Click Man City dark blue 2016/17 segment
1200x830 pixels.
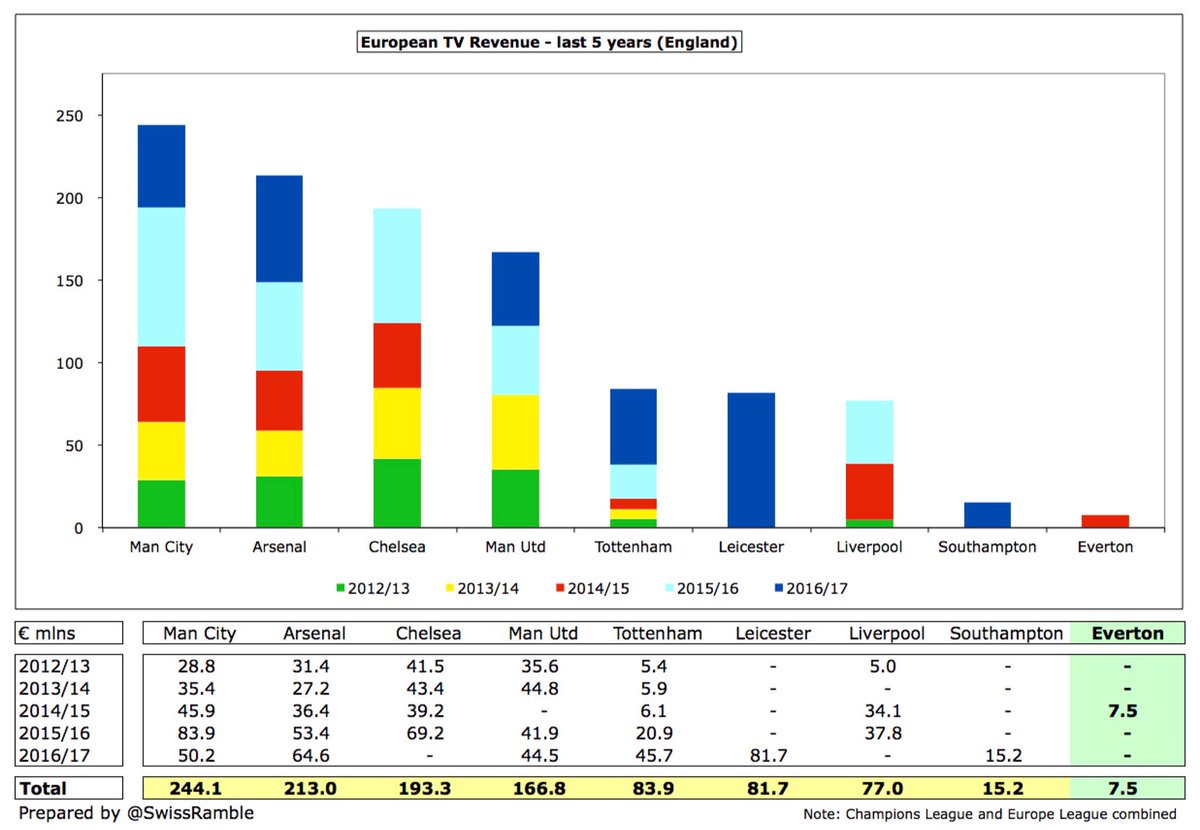point(161,166)
